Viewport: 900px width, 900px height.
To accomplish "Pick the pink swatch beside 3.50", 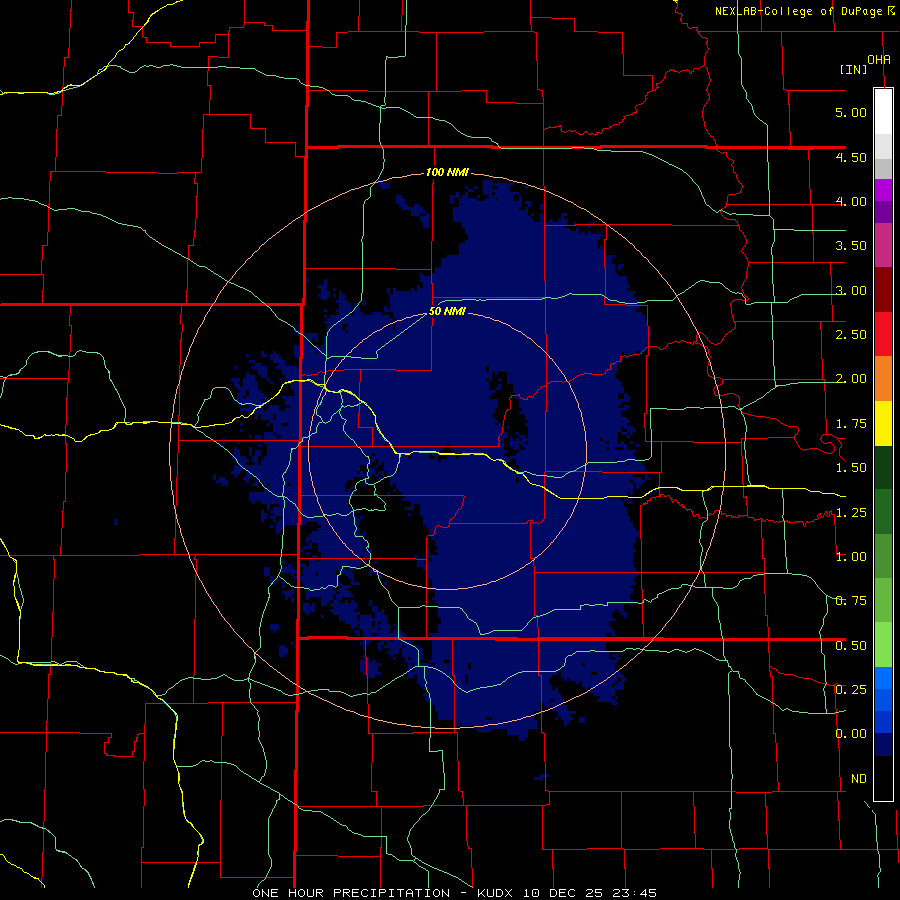I will pos(883,246).
